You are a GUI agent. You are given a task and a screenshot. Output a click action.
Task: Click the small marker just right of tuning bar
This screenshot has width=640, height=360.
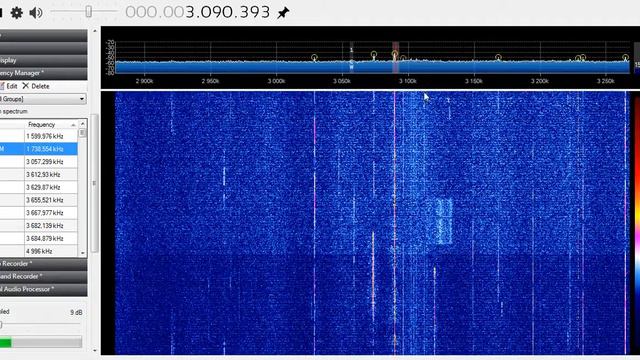tap(403, 58)
